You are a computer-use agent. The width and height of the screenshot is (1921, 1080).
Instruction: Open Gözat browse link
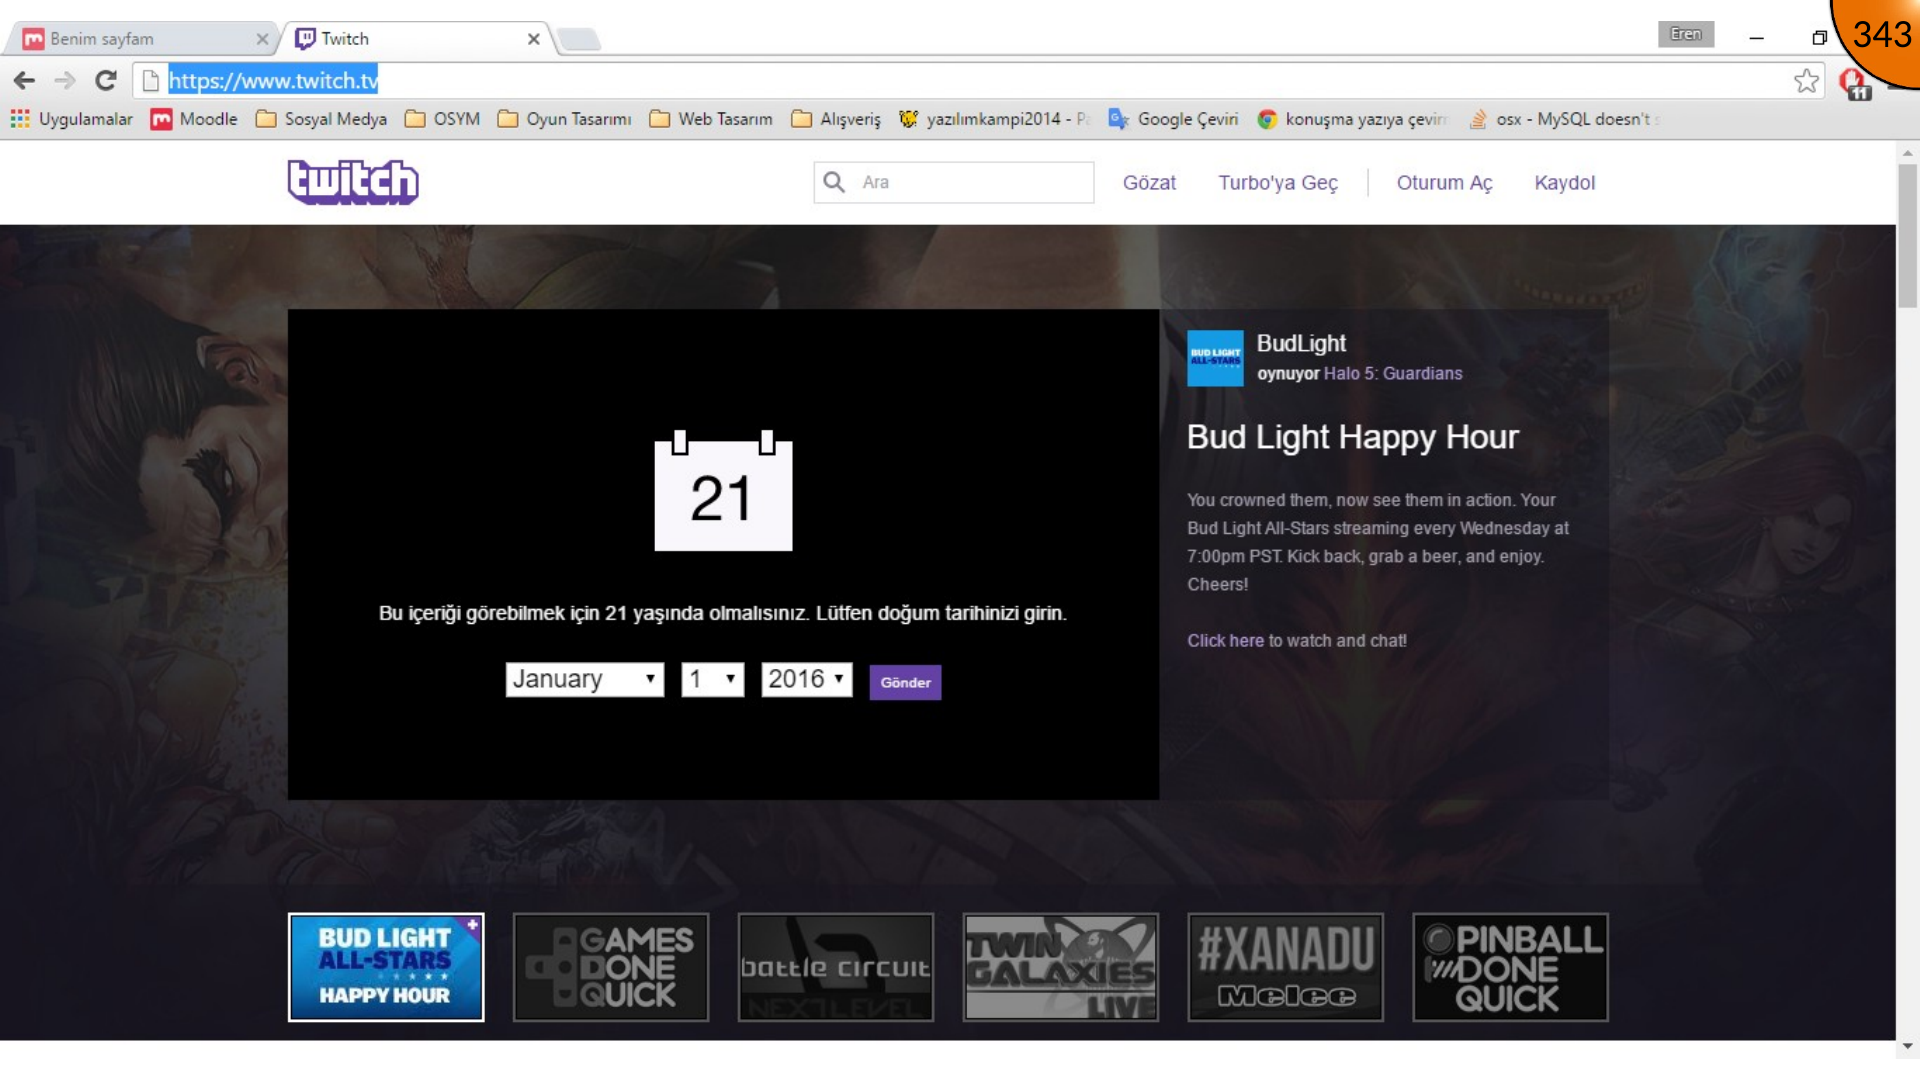click(x=1149, y=183)
